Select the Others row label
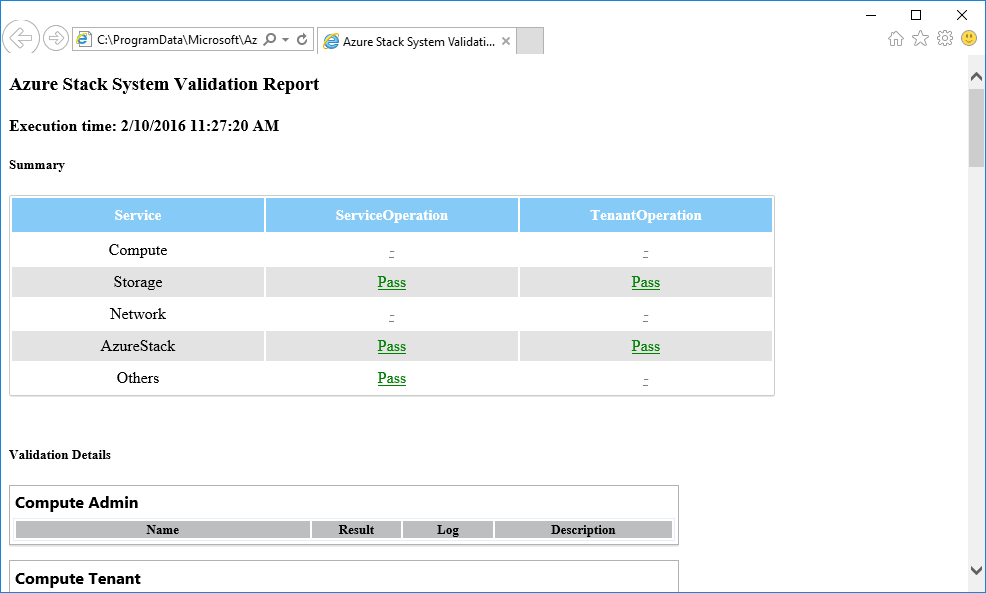 tap(138, 379)
